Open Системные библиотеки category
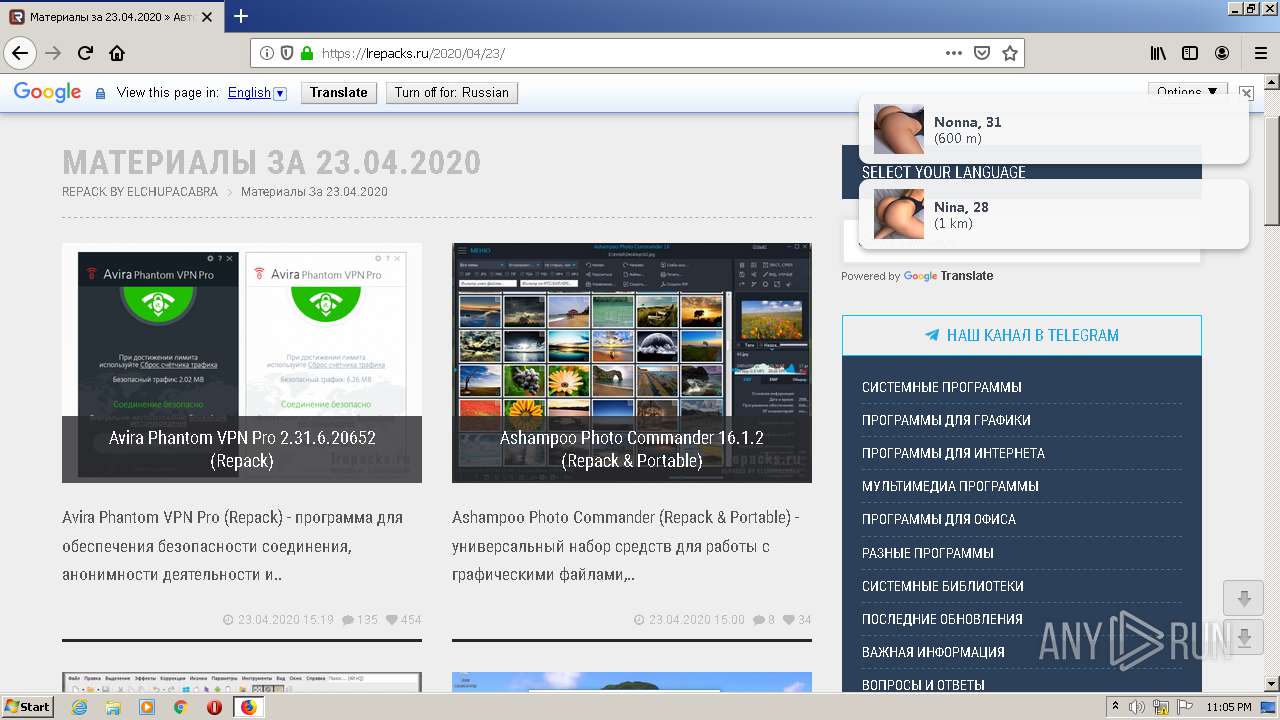The width and height of the screenshot is (1280, 720). 943,586
